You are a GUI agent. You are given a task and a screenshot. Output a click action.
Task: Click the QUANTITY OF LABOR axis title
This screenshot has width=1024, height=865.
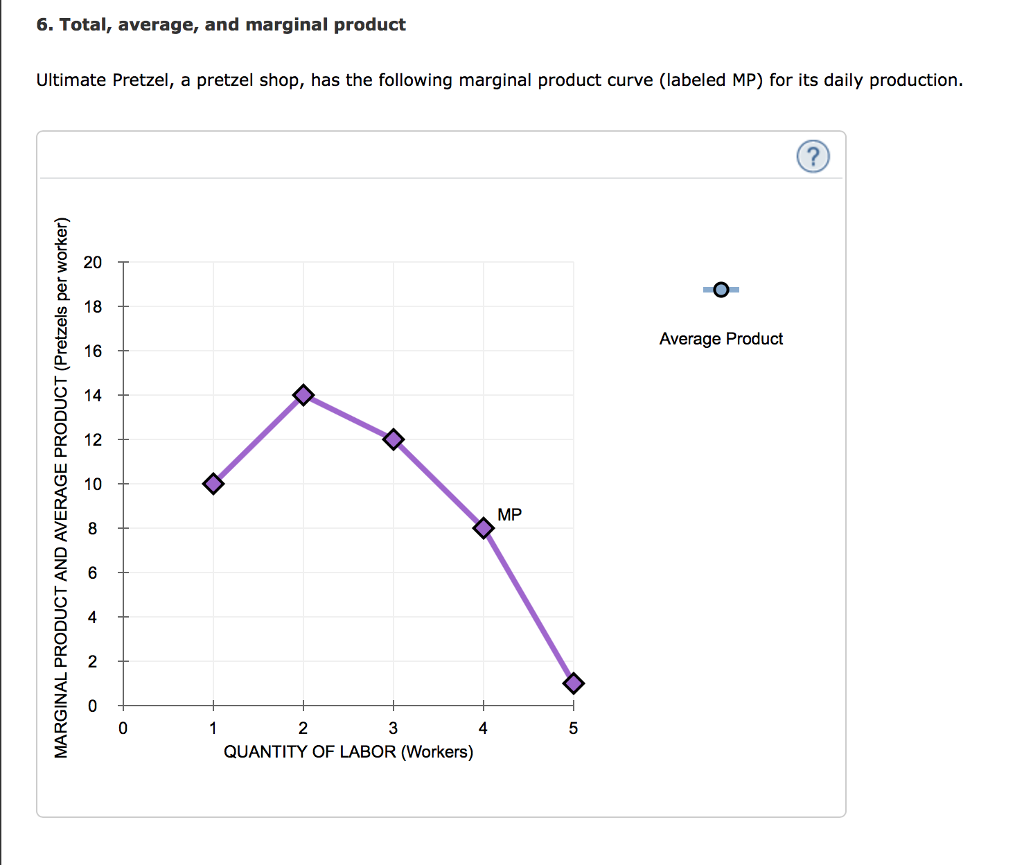347,752
